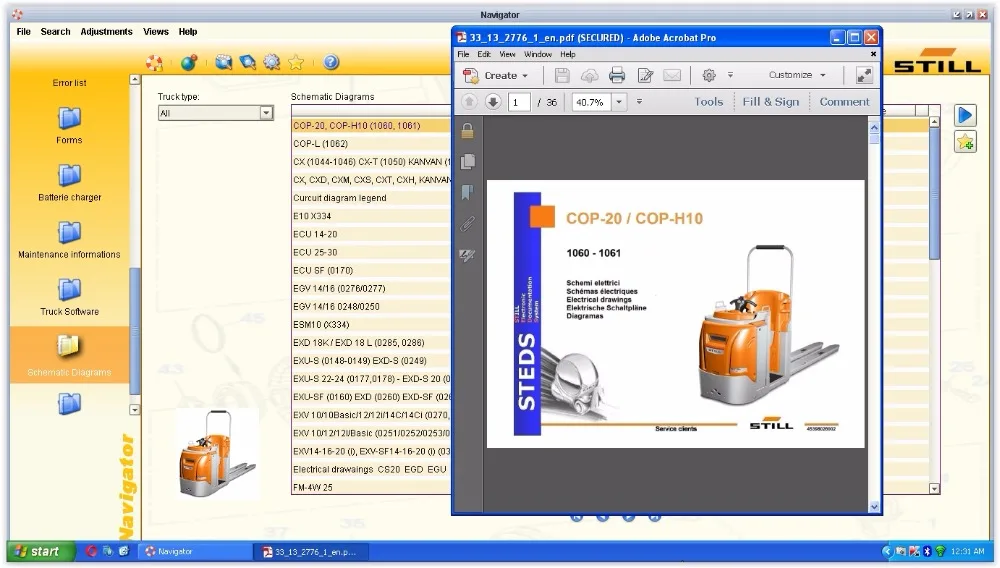
Task: Print the PDF using the printer icon
Action: click(617, 76)
